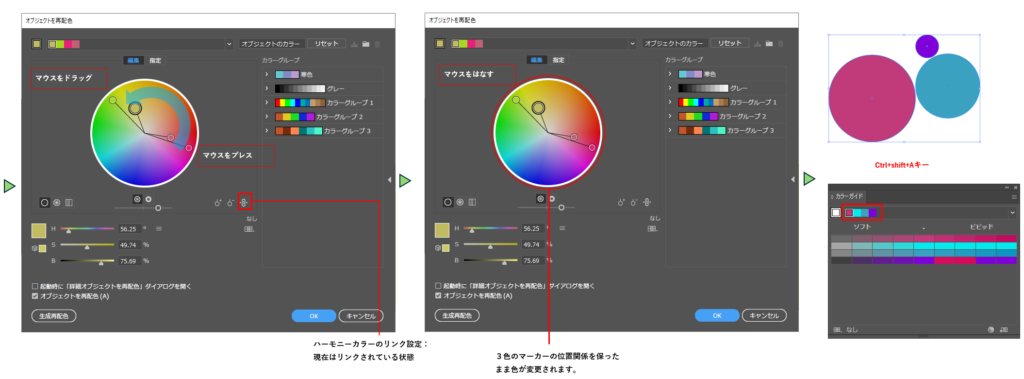Viewport: 1024px width, 379px height.
Task: Click 生成再配色 button in left dialog
Action: tap(54, 316)
